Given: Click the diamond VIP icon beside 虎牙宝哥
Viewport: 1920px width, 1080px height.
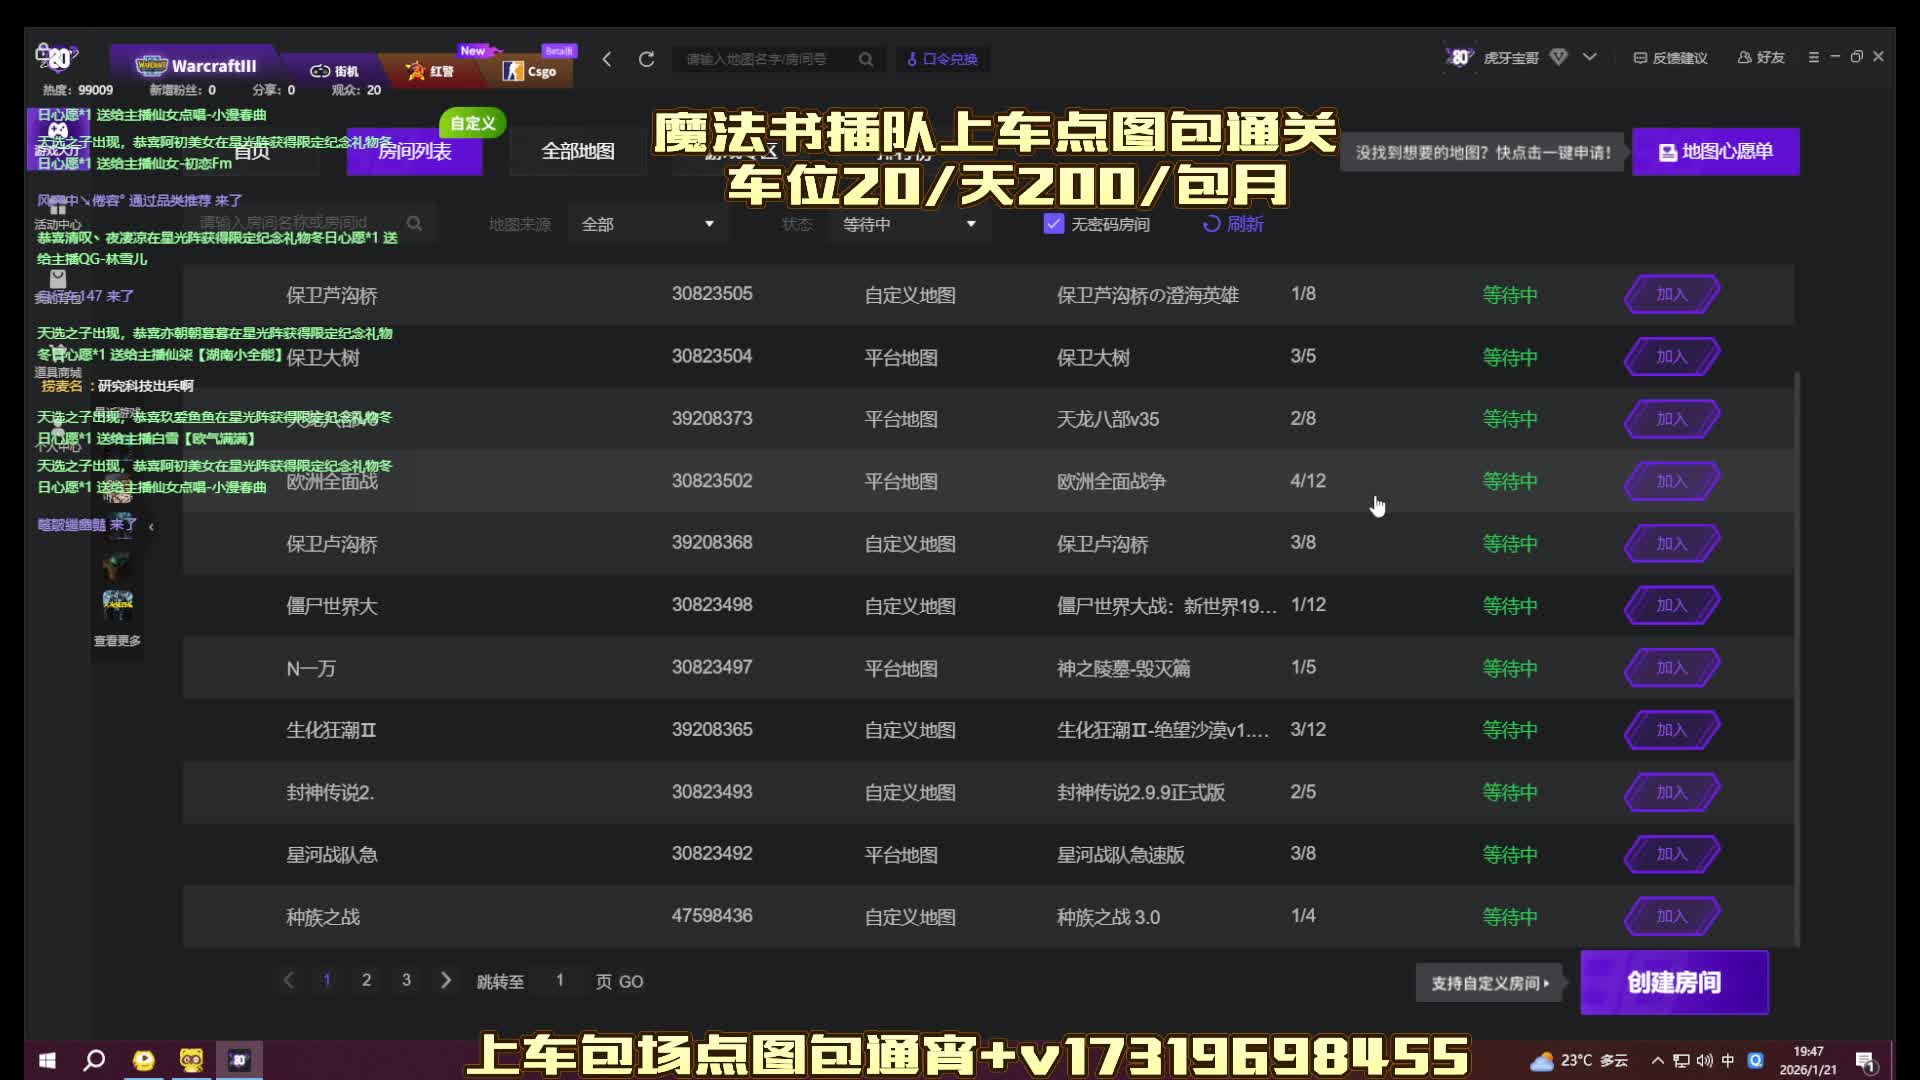Looking at the screenshot, I should (x=1558, y=57).
